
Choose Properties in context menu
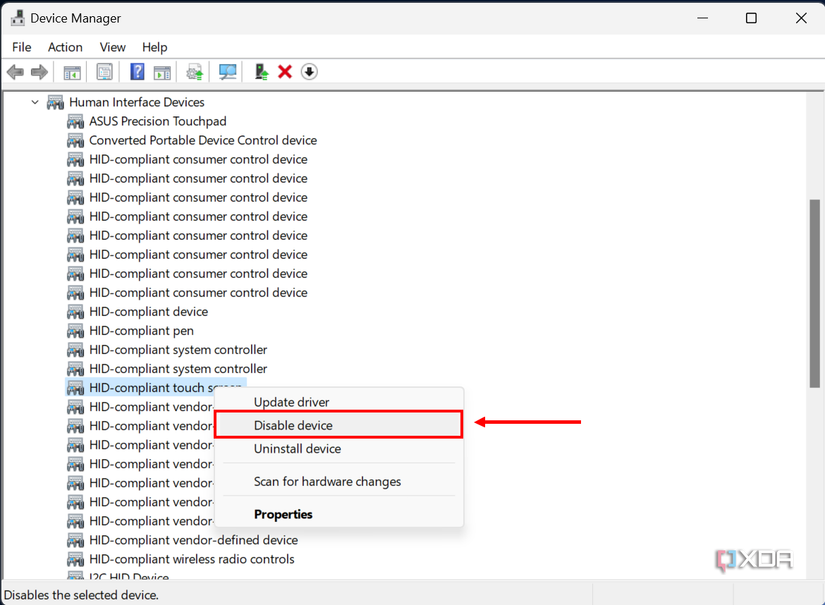tap(339, 514)
